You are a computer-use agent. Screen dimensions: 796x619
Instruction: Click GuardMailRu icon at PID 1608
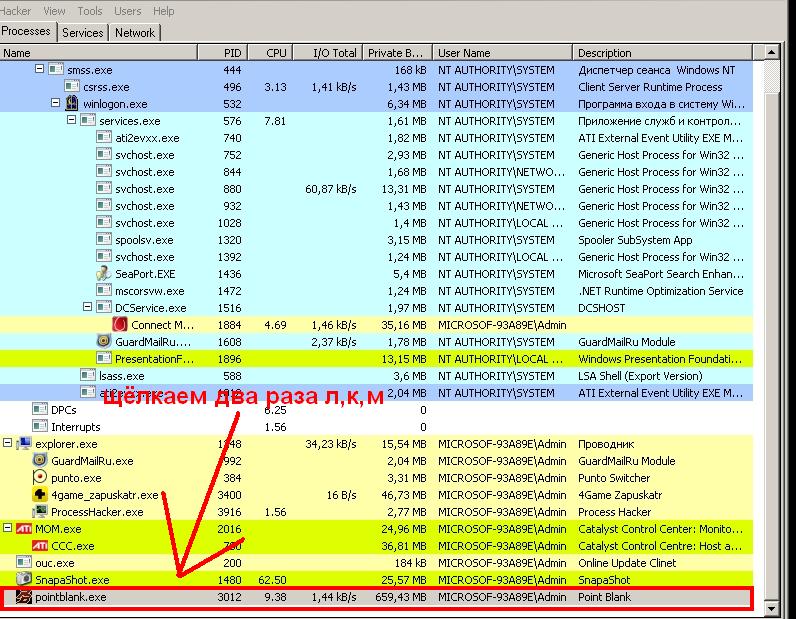(x=104, y=341)
